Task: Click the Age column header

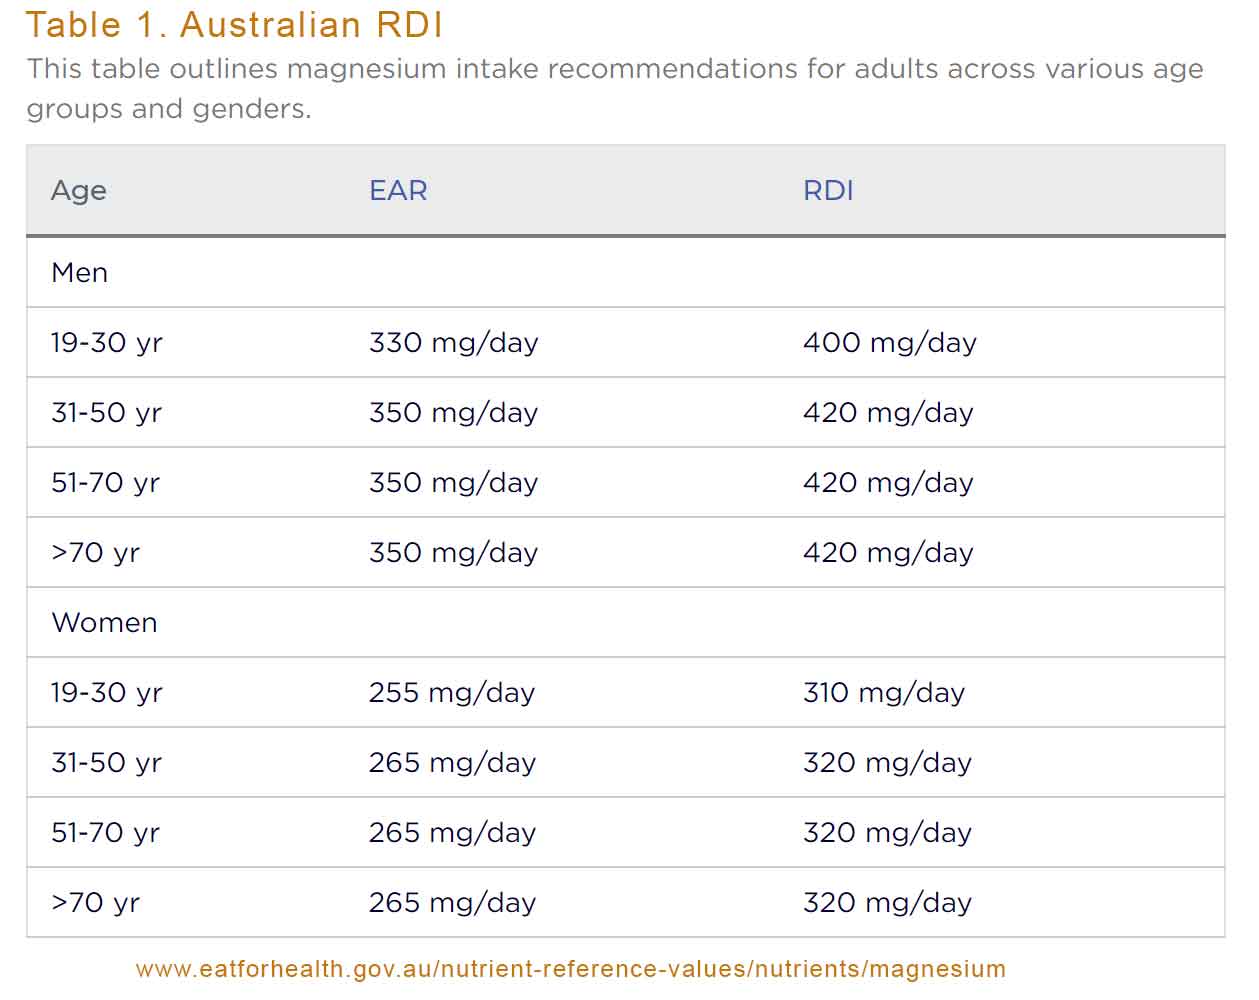Action: (79, 190)
